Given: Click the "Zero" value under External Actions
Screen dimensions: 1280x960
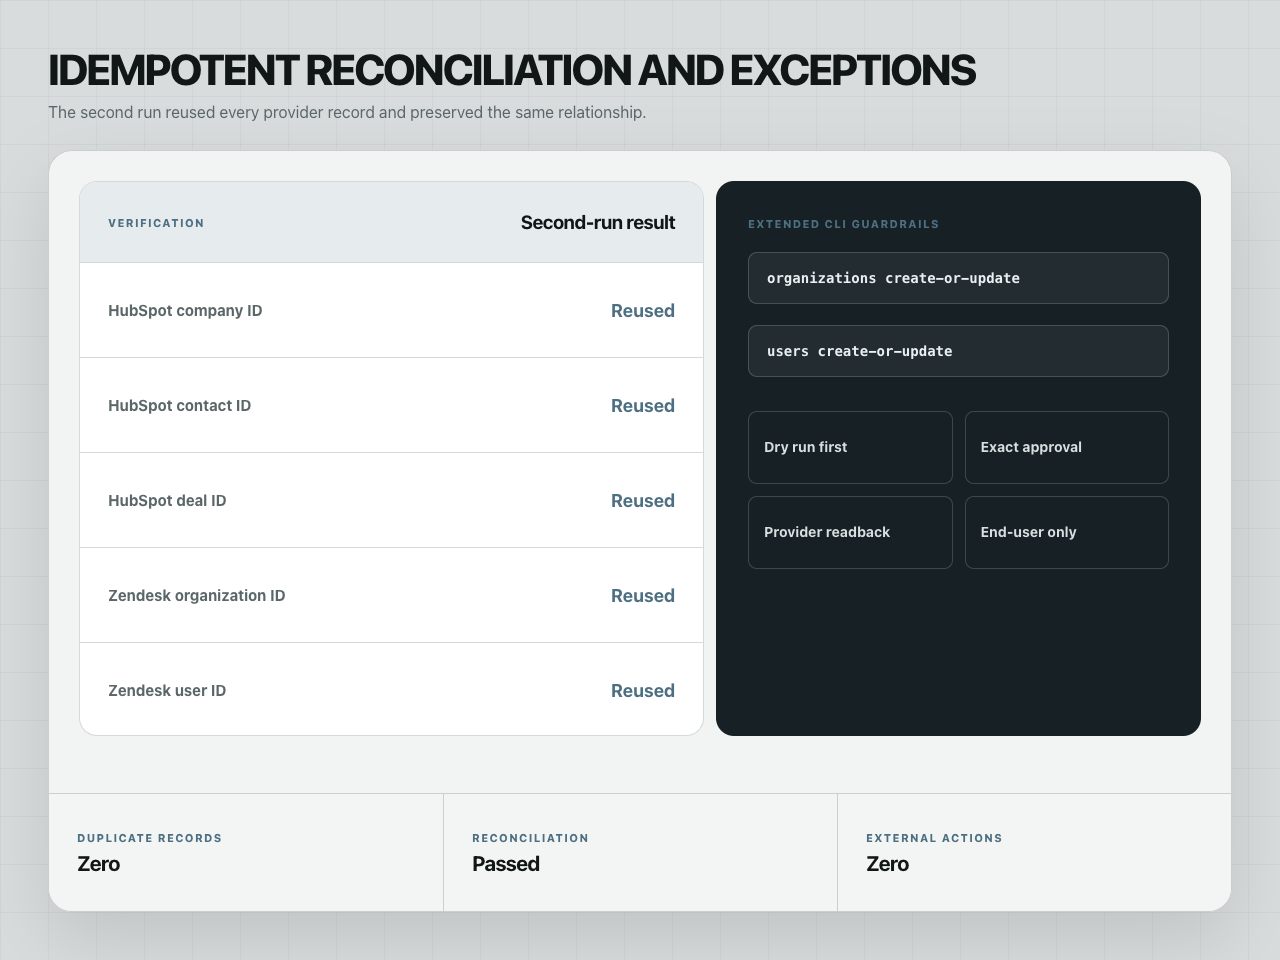Looking at the screenshot, I should click(x=887, y=864).
